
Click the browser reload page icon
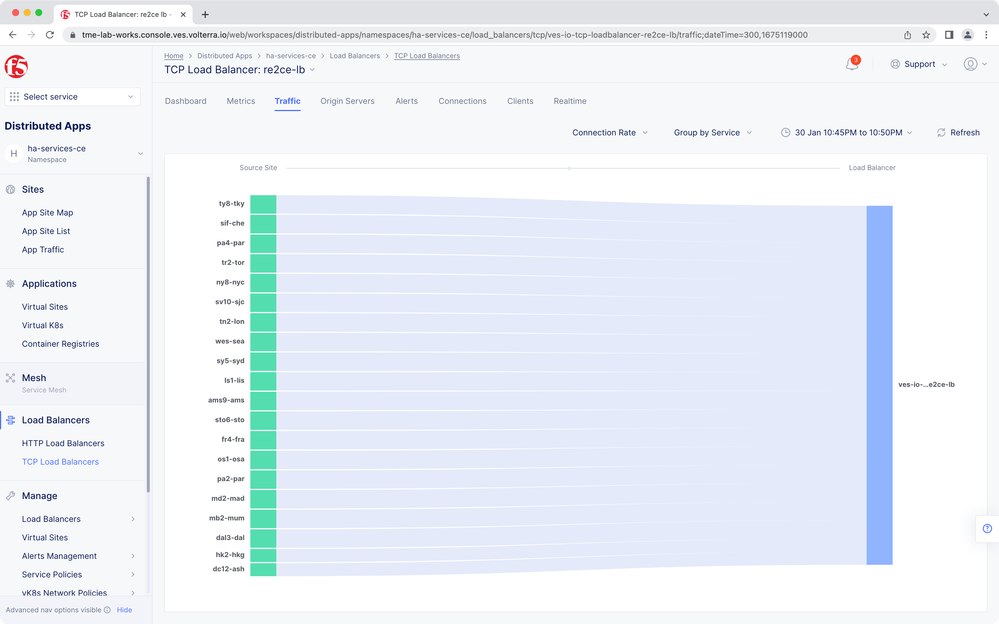tap(52, 34)
